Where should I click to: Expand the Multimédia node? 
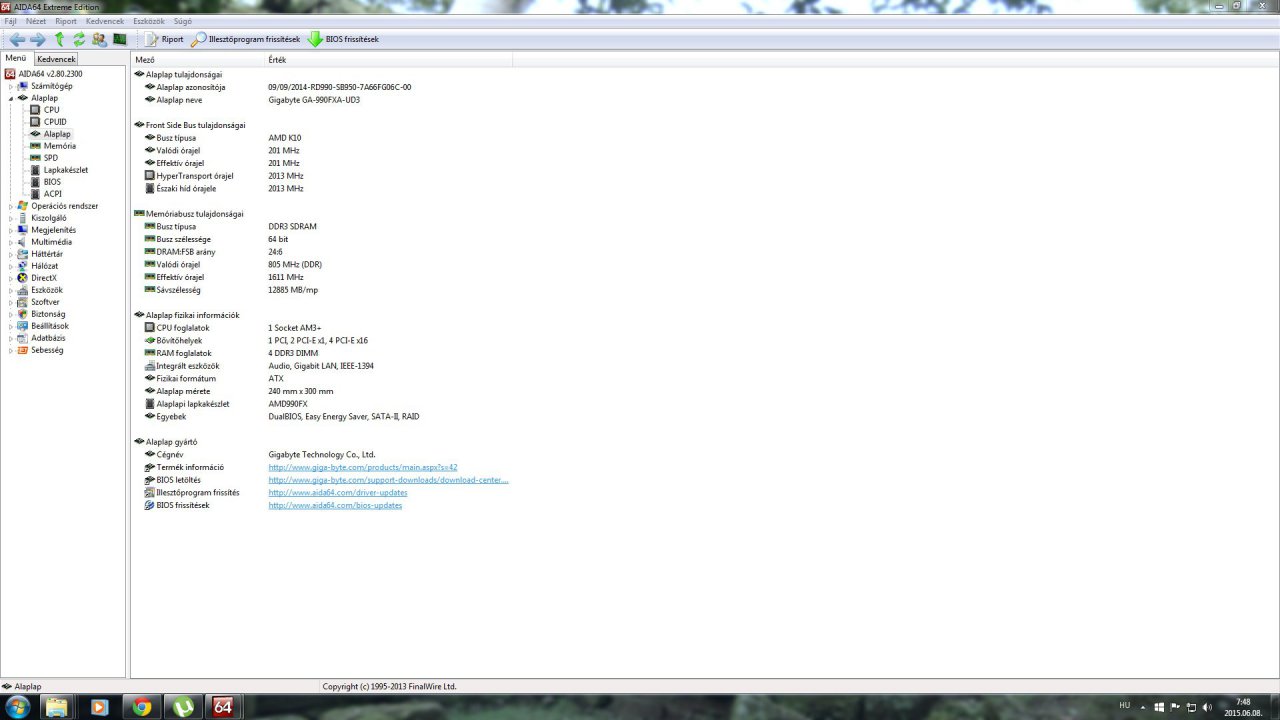pos(11,242)
